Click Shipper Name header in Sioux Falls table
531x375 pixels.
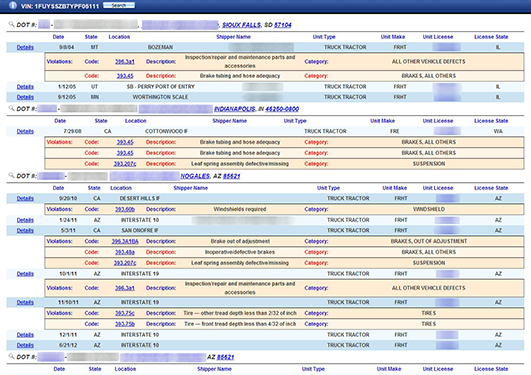tap(233, 37)
